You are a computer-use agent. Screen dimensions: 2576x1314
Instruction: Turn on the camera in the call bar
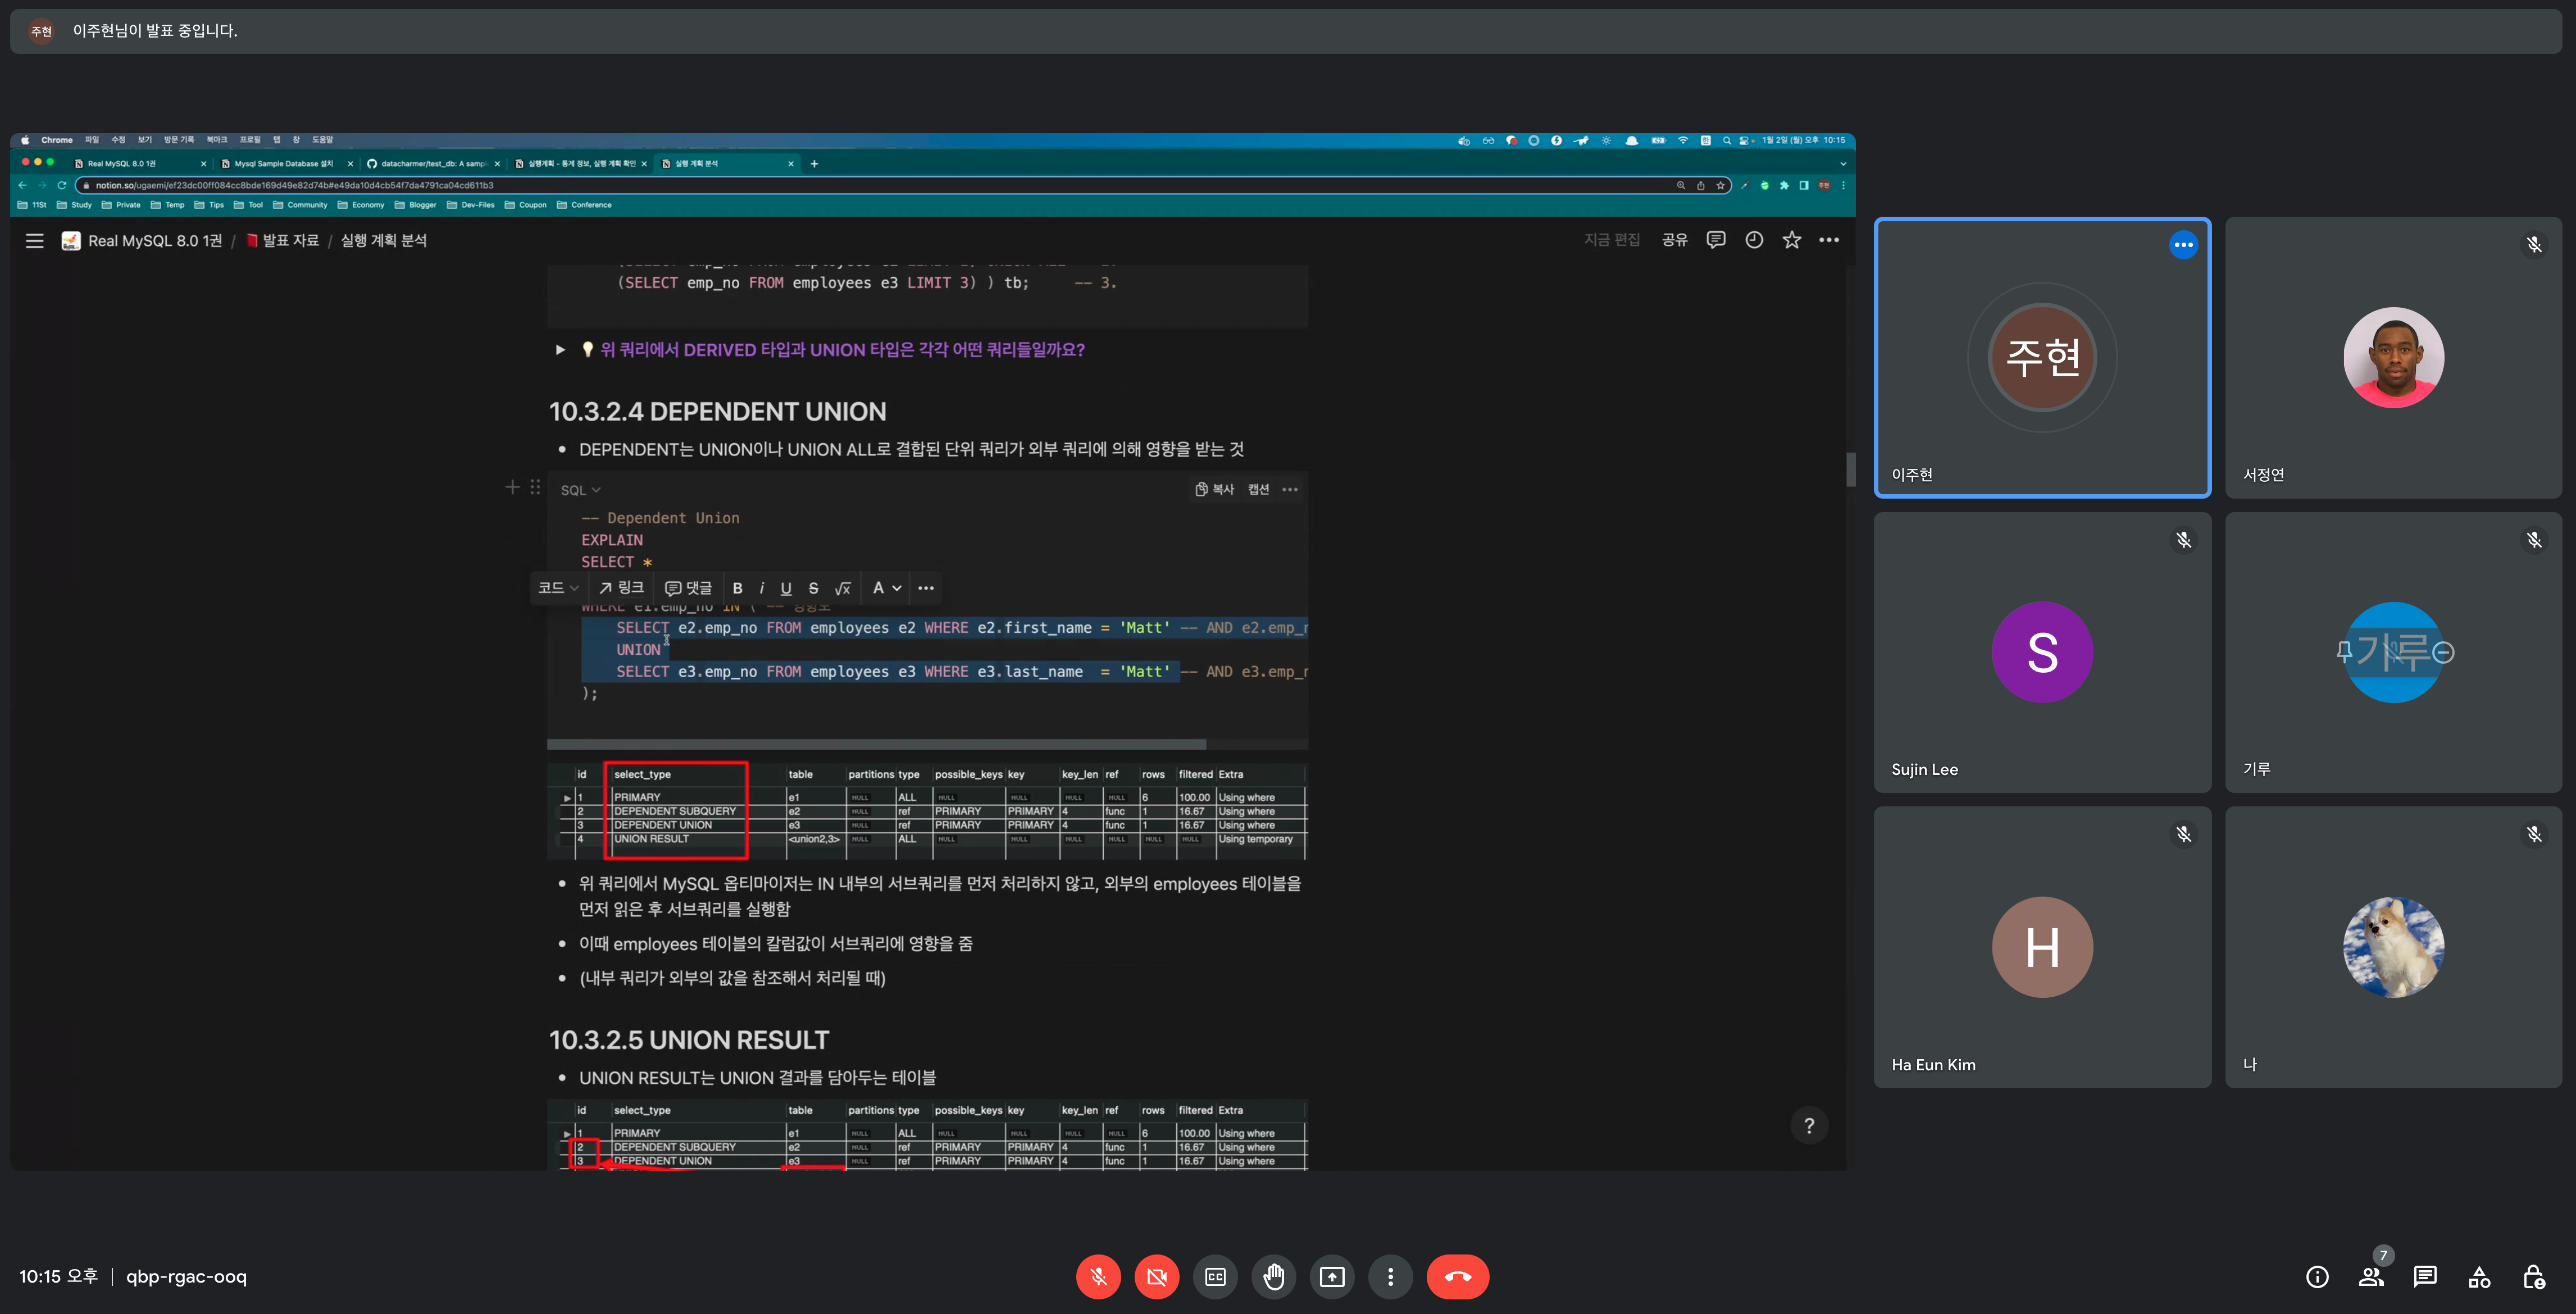(1157, 1276)
